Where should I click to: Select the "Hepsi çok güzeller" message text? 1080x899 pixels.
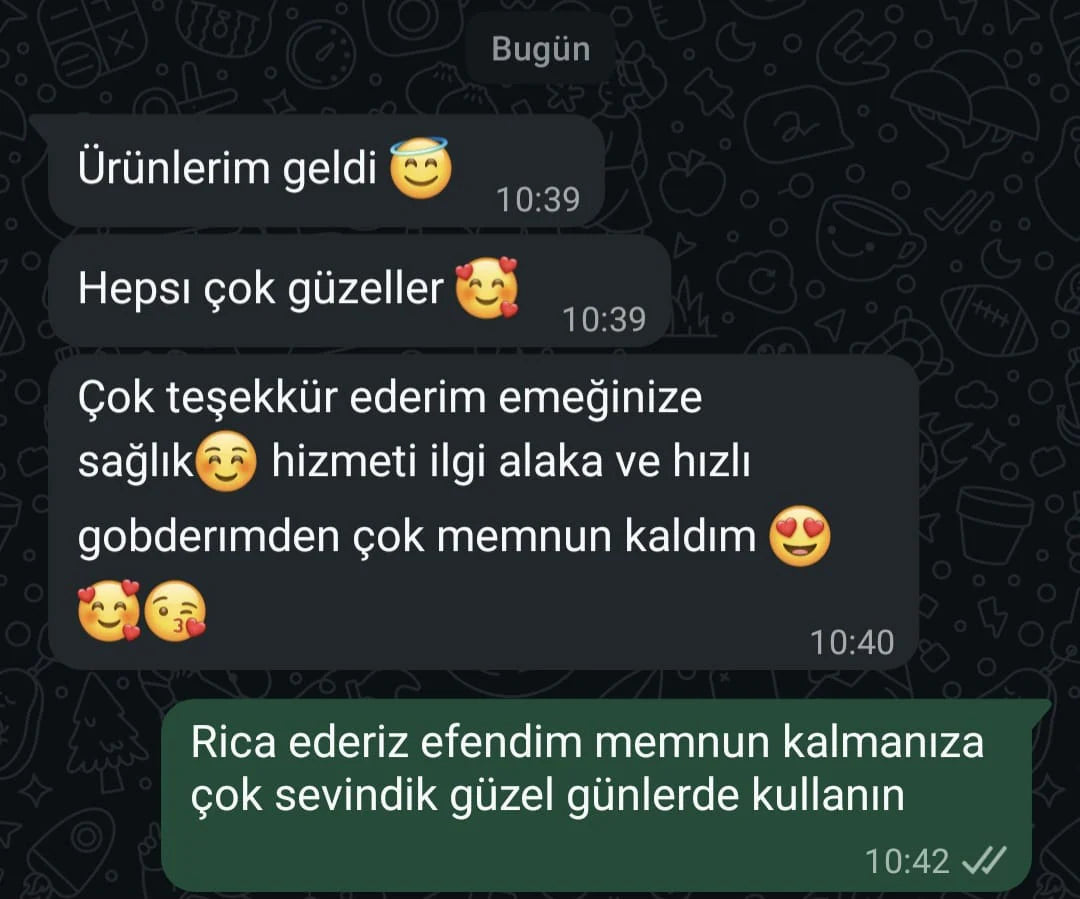pos(261,288)
